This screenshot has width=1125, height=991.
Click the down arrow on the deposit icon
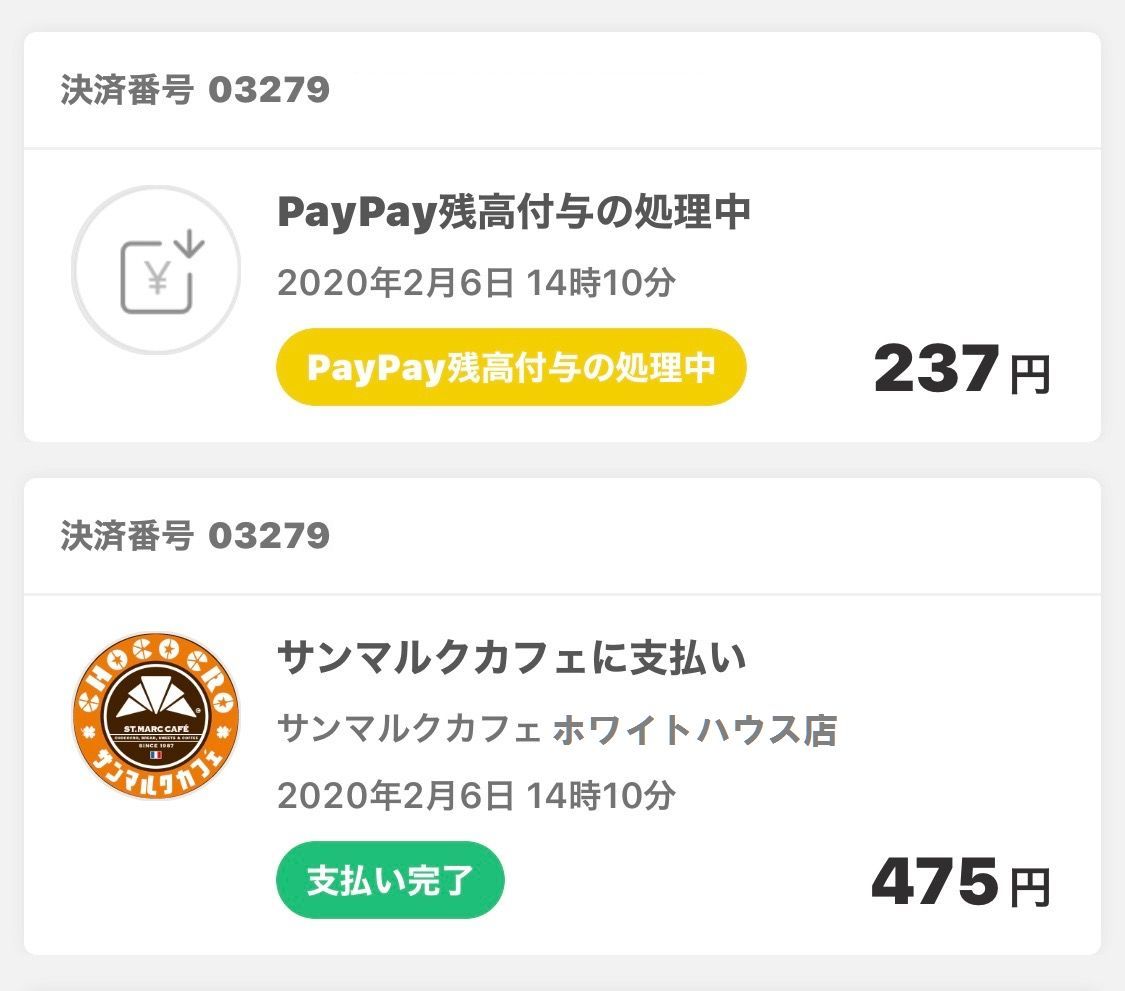click(191, 242)
